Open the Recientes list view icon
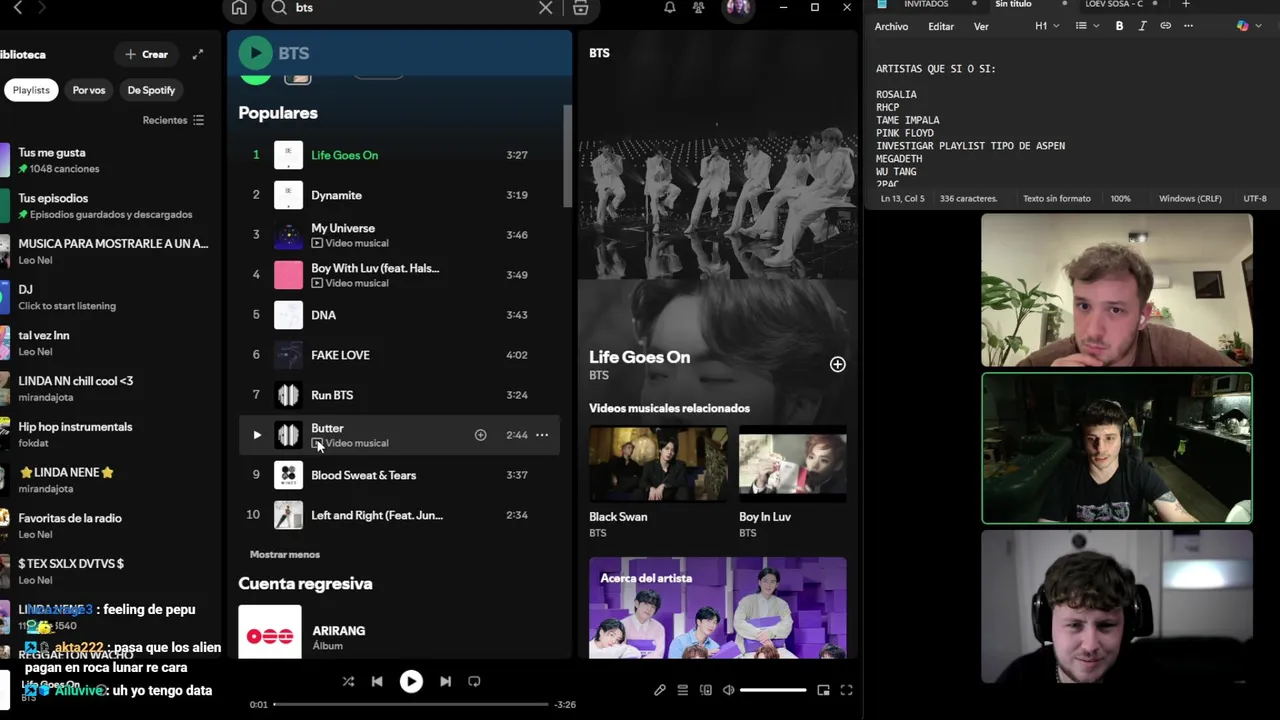The width and height of the screenshot is (1280, 720). click(198, 120)
